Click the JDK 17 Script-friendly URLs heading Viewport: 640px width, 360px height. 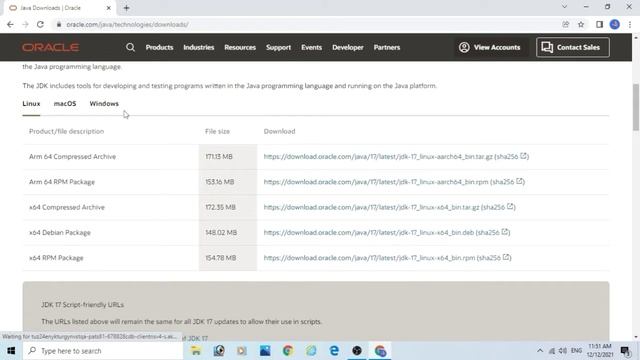[82, 304]
